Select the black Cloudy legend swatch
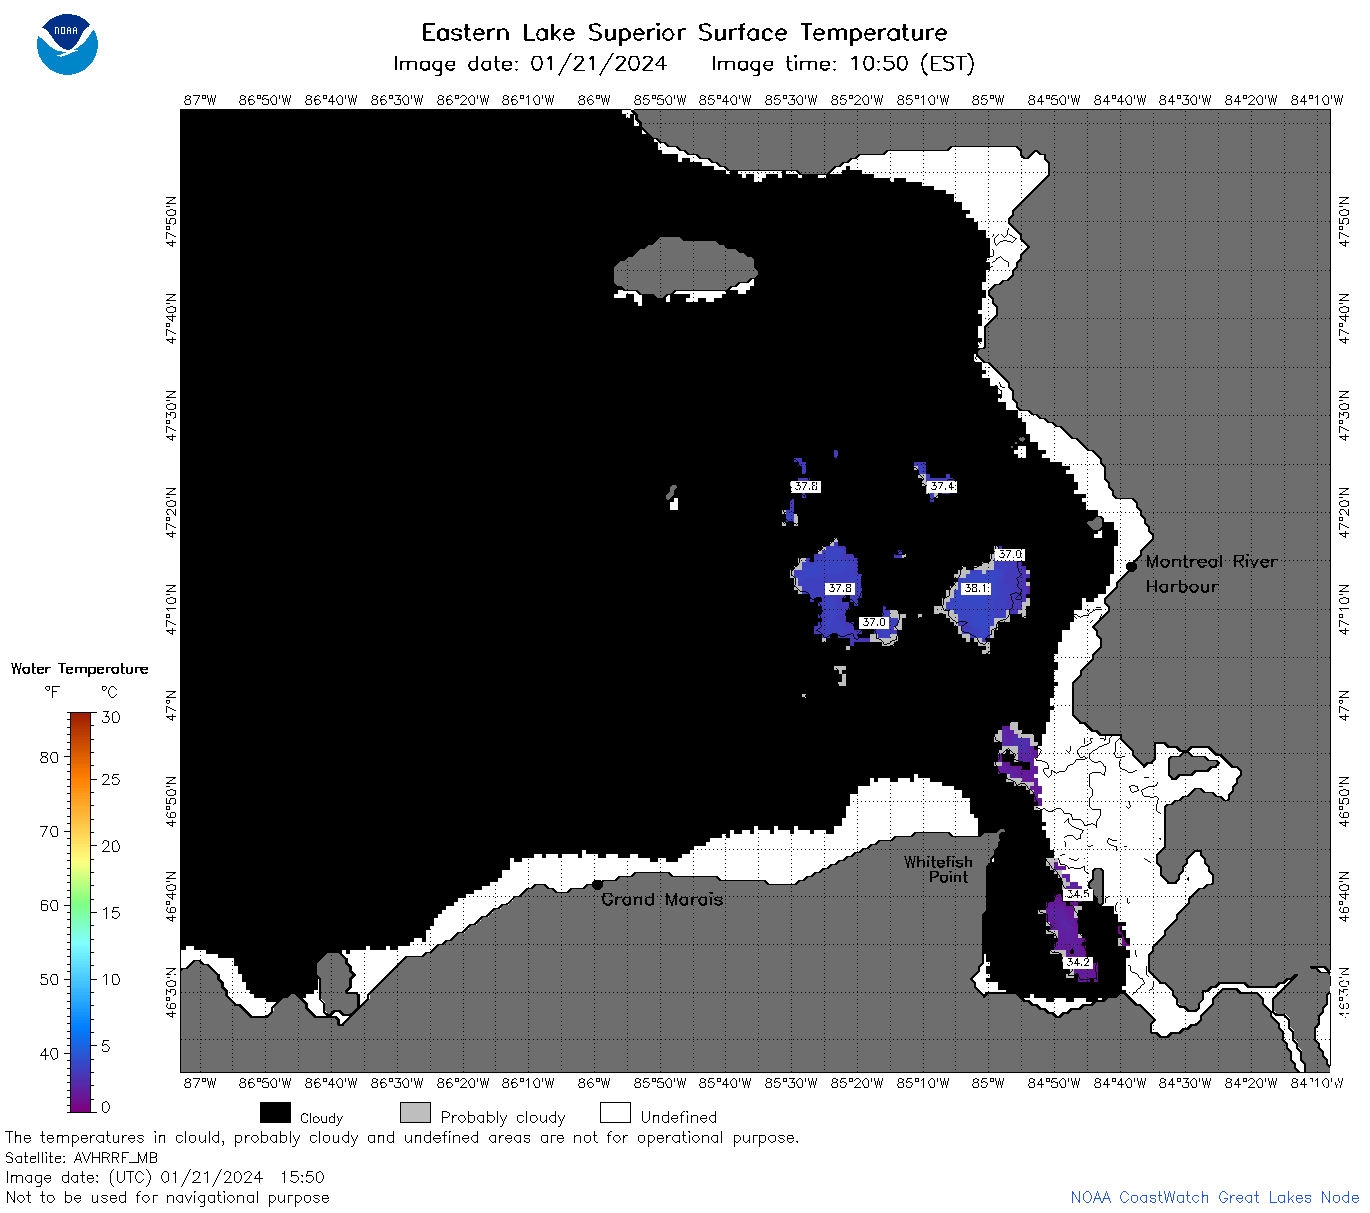Screen dimensions: 1370x1213 [x=275, y=1113]
